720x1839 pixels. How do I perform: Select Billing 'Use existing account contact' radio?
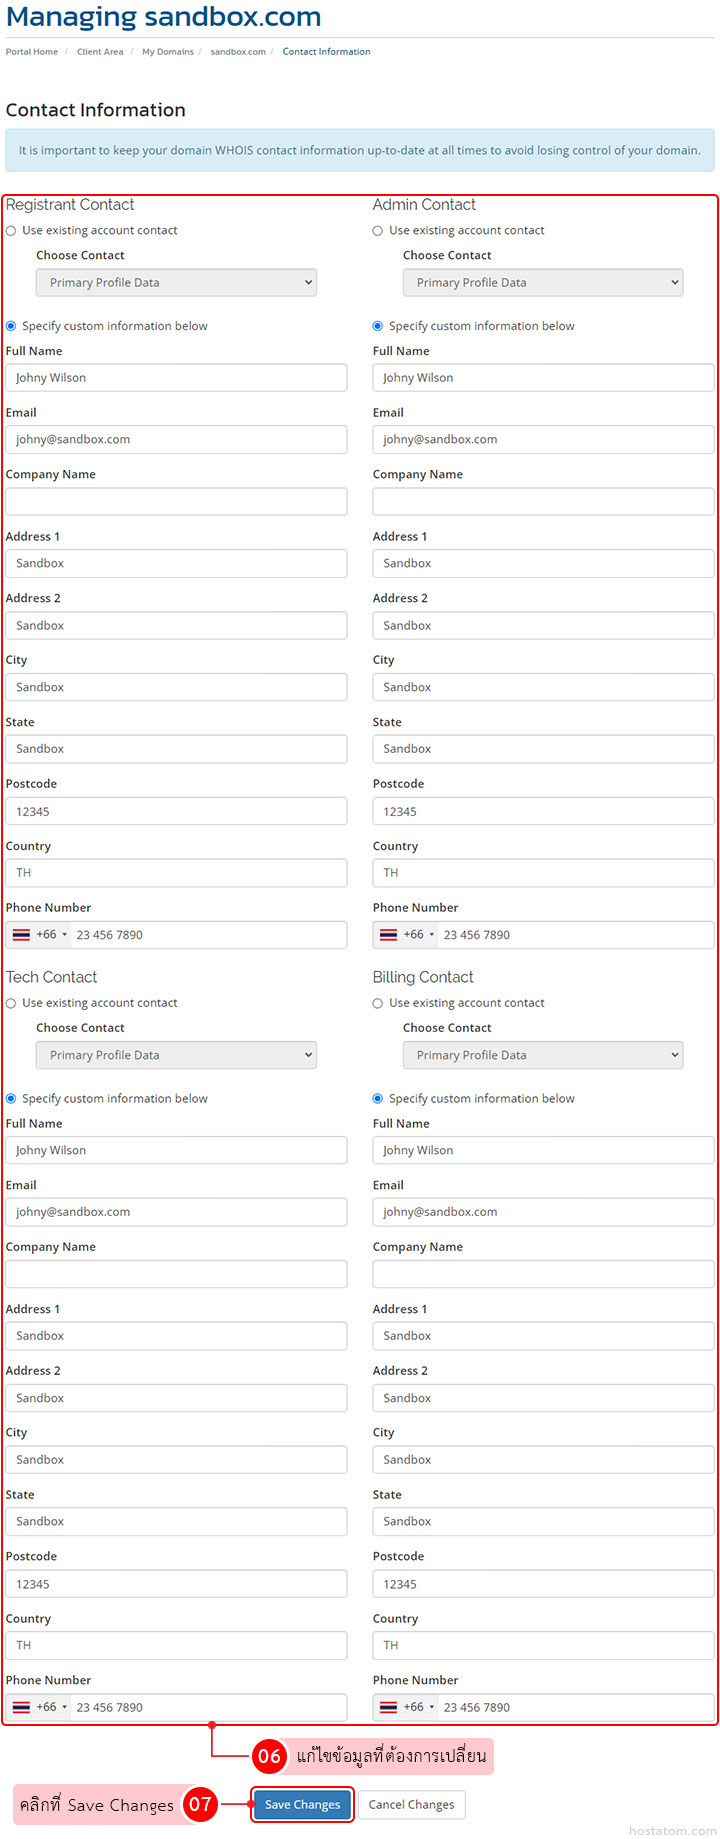pos(378,1003)
